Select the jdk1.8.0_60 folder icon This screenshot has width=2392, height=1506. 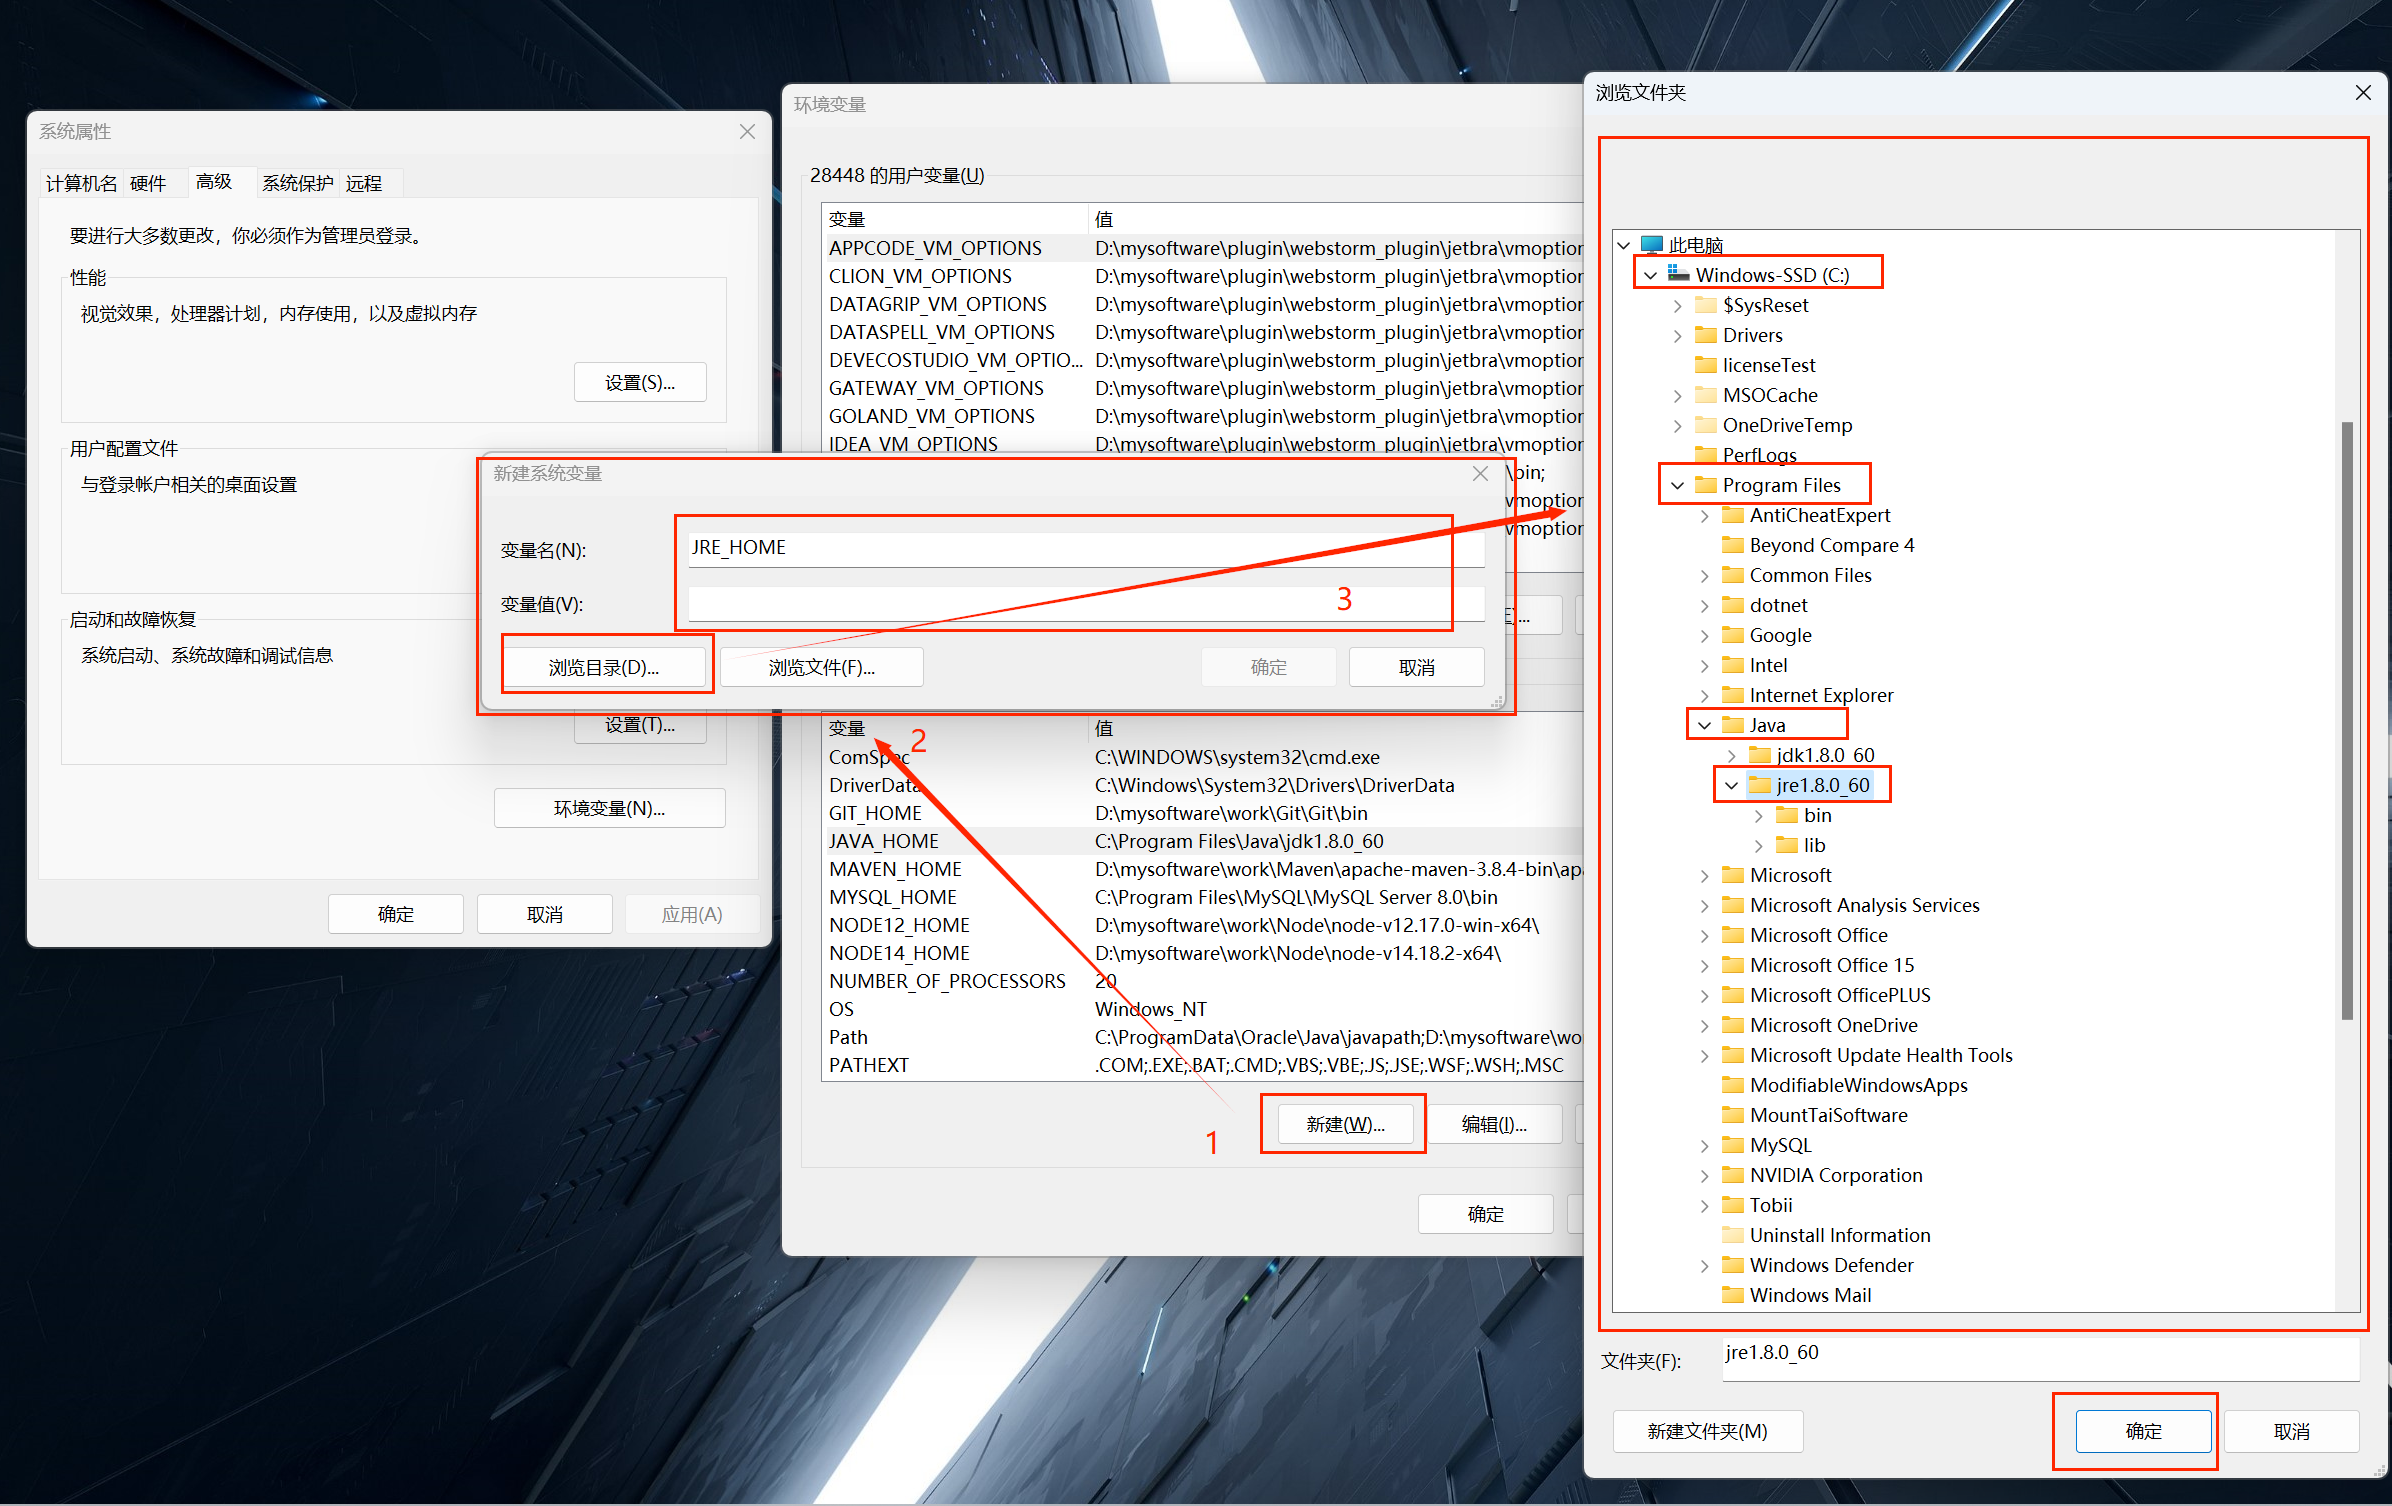(1759, 755)
